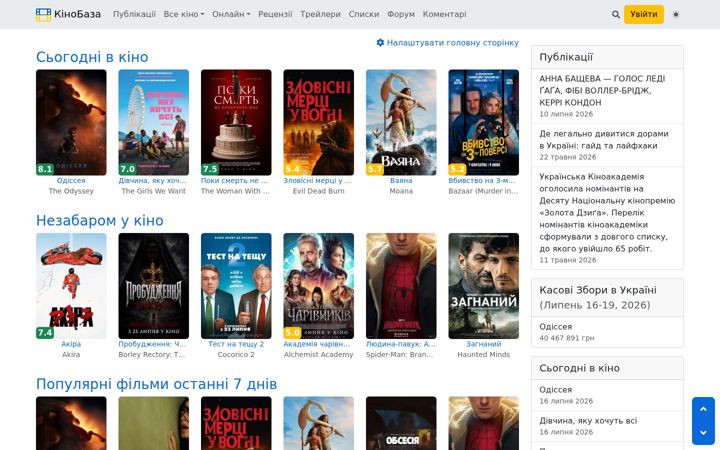The width and height of the screenshot is (720, 450).
Task: Toggle the light/dark theme sun icon
Action: coord(675,15)
